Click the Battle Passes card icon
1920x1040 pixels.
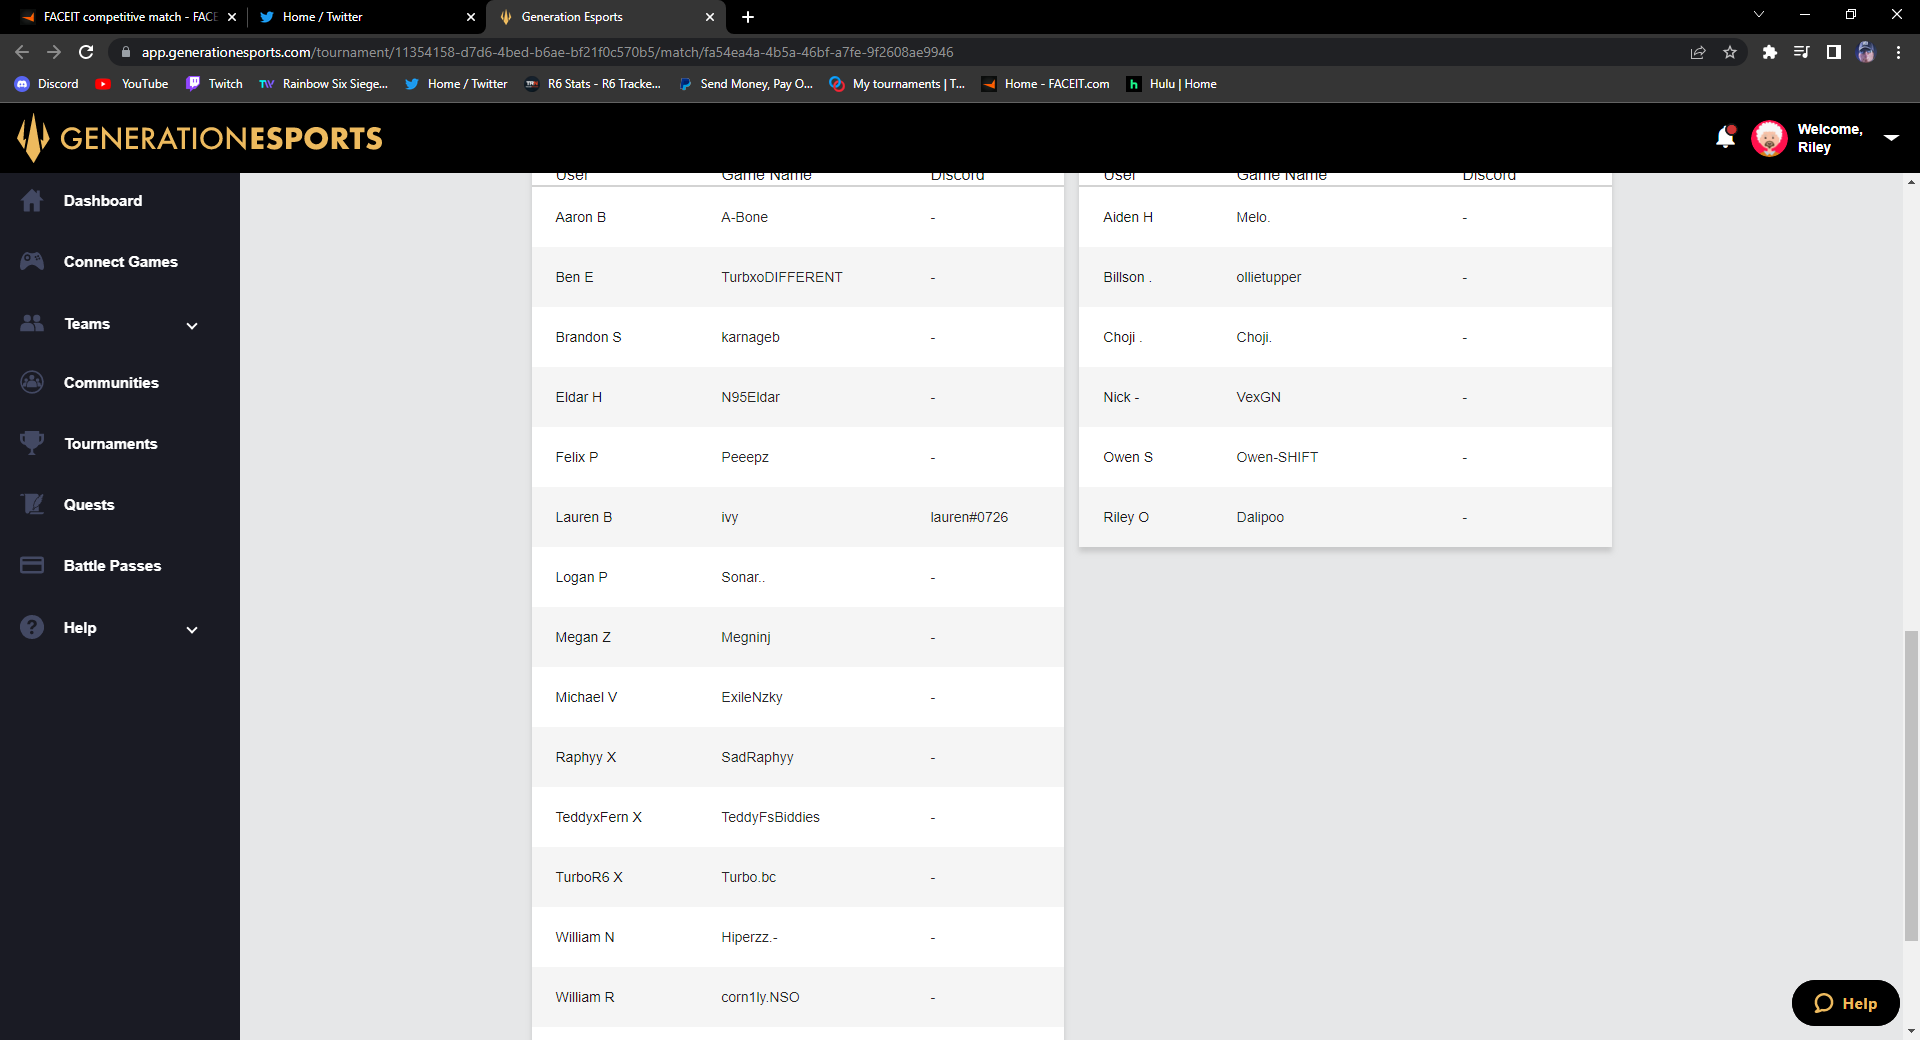click(x=32, y=565)
